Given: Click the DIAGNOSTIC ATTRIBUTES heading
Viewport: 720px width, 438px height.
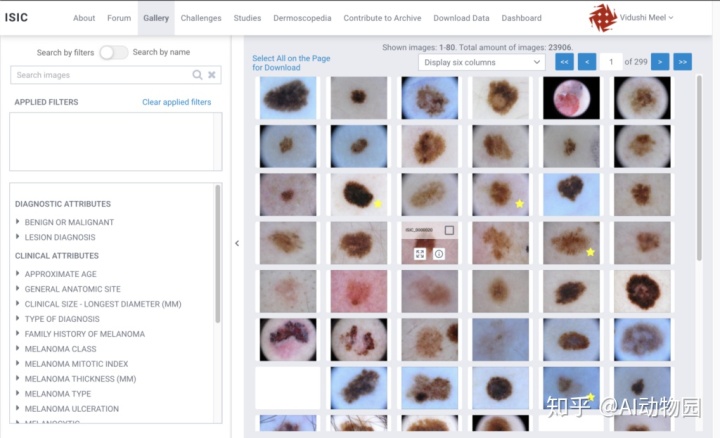Looking at the screenshot, I should [63, 204].
